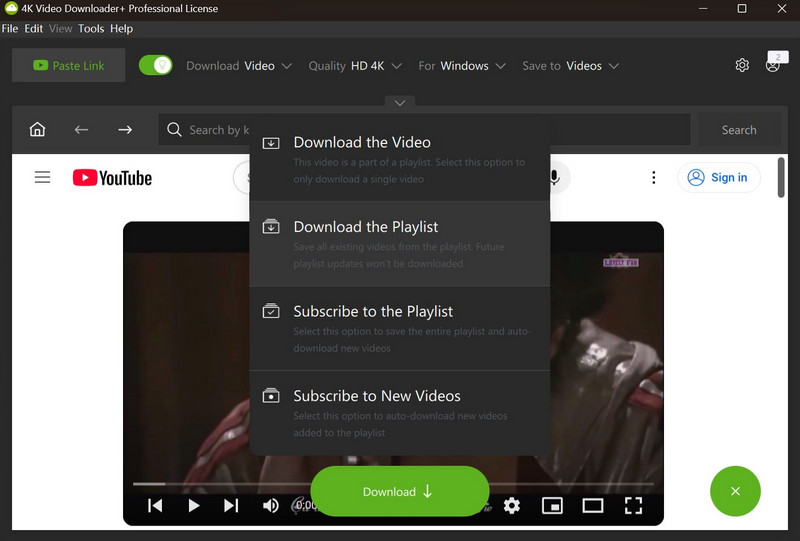Navigate back with left arrow

(81, 130)
